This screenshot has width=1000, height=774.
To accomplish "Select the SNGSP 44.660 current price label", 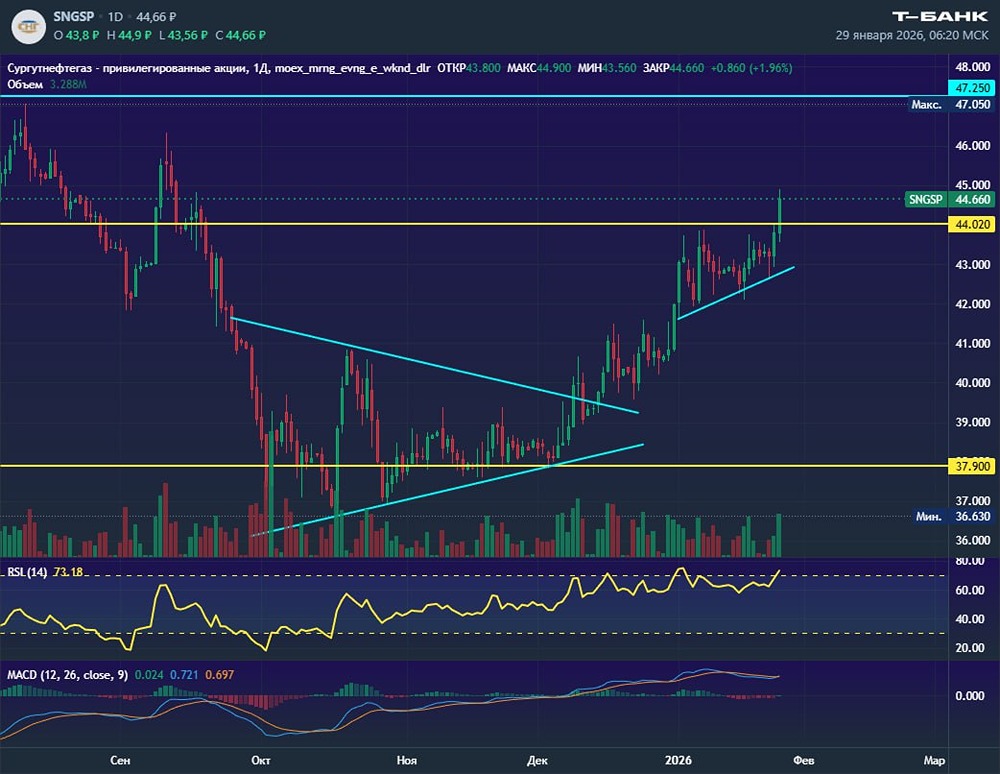I will click(950, 200).
